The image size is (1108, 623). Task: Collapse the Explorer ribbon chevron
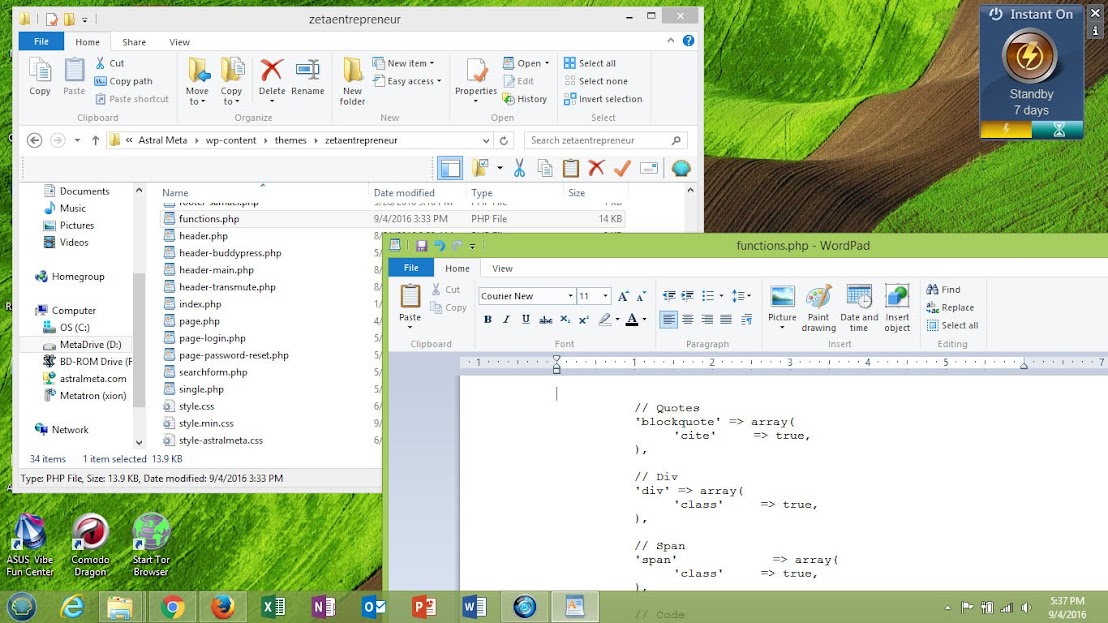pyautogui.click(x=670, y=41)
